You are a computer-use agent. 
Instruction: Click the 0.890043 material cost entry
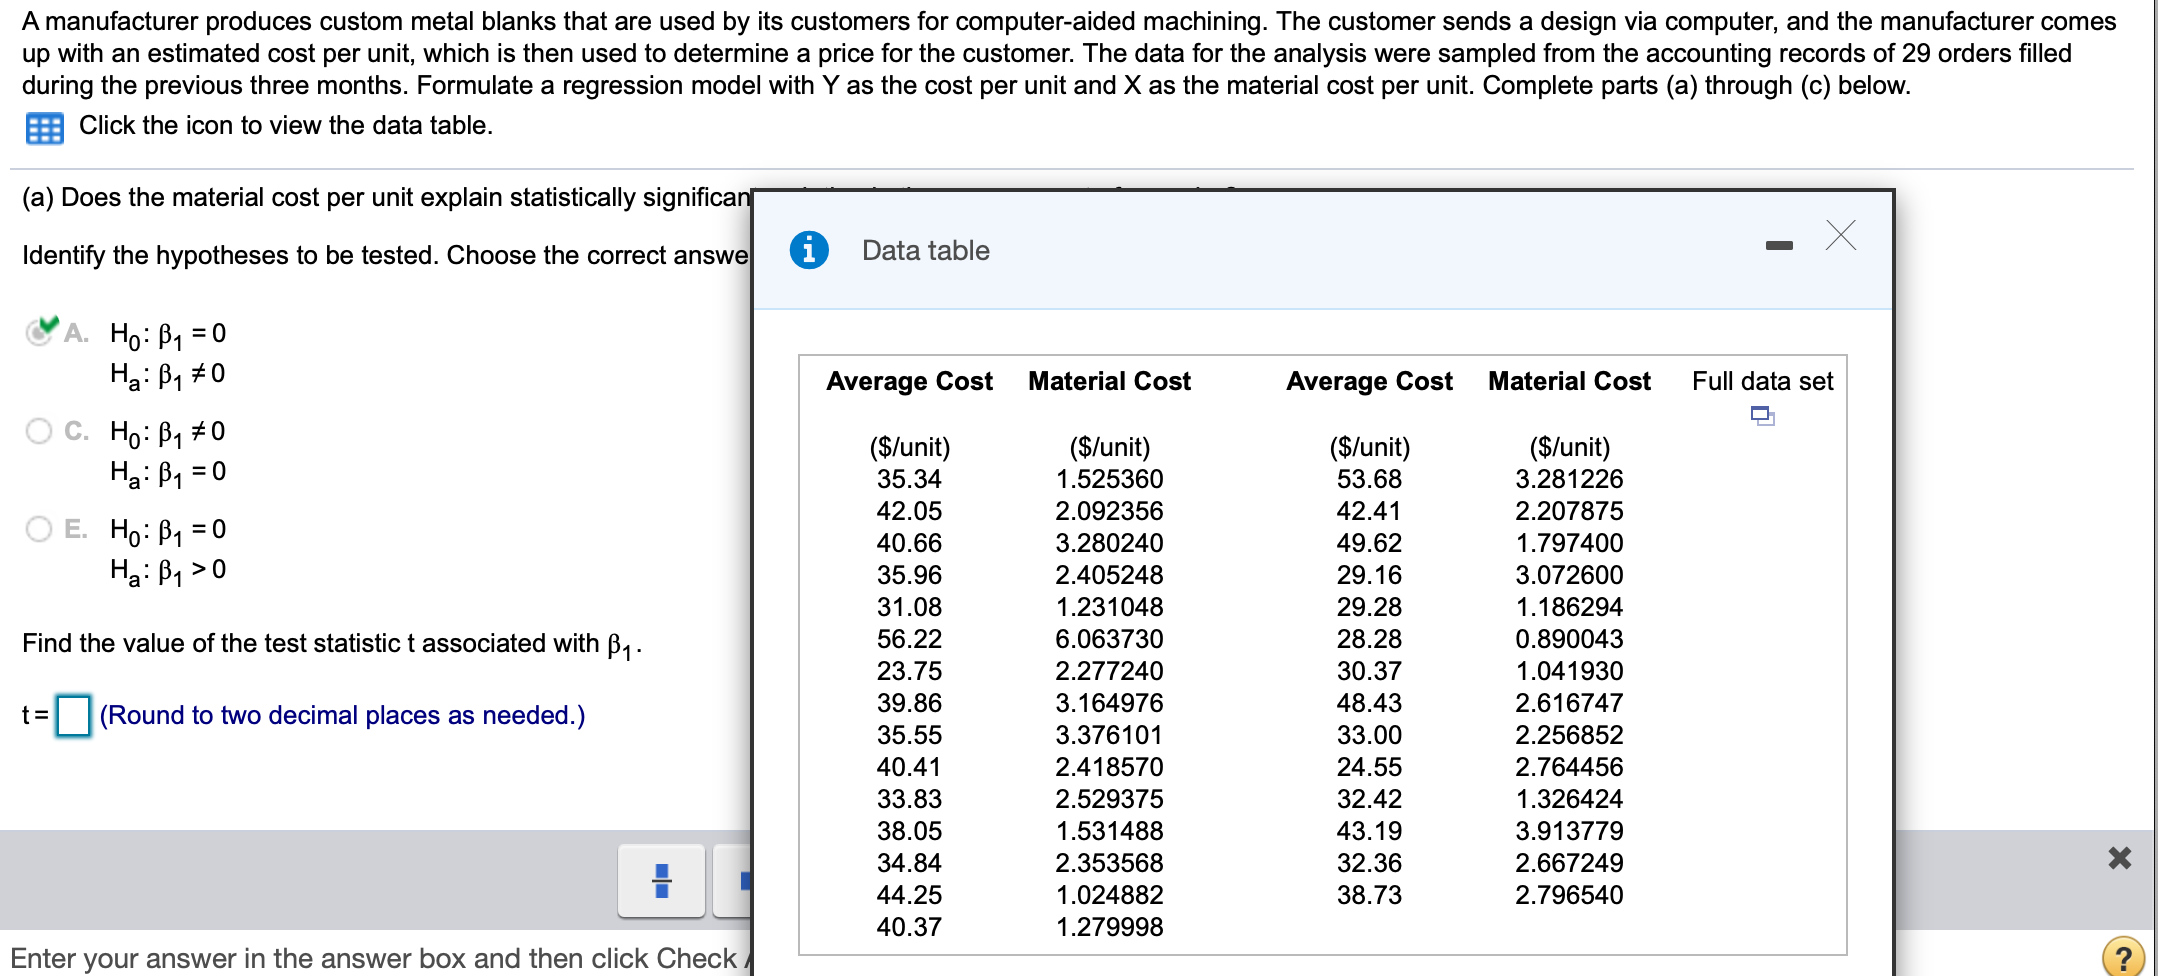click(x=1569, y=639)
